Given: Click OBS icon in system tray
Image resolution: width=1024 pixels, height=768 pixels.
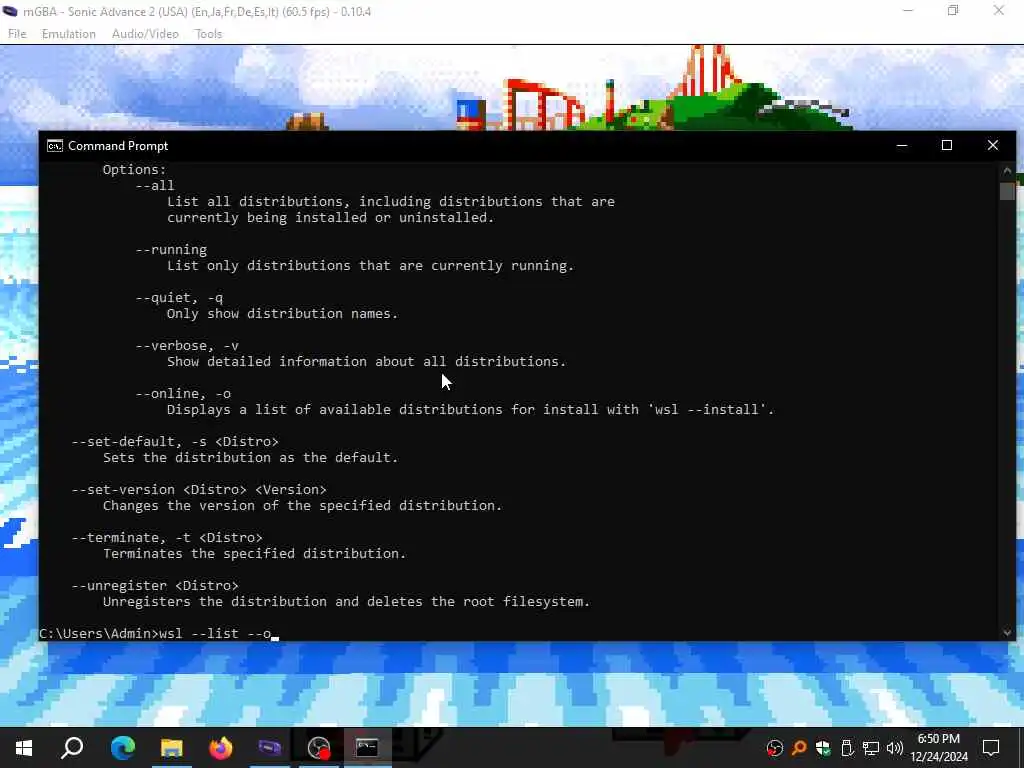Looking at the screenshot, I should [775, 748].
